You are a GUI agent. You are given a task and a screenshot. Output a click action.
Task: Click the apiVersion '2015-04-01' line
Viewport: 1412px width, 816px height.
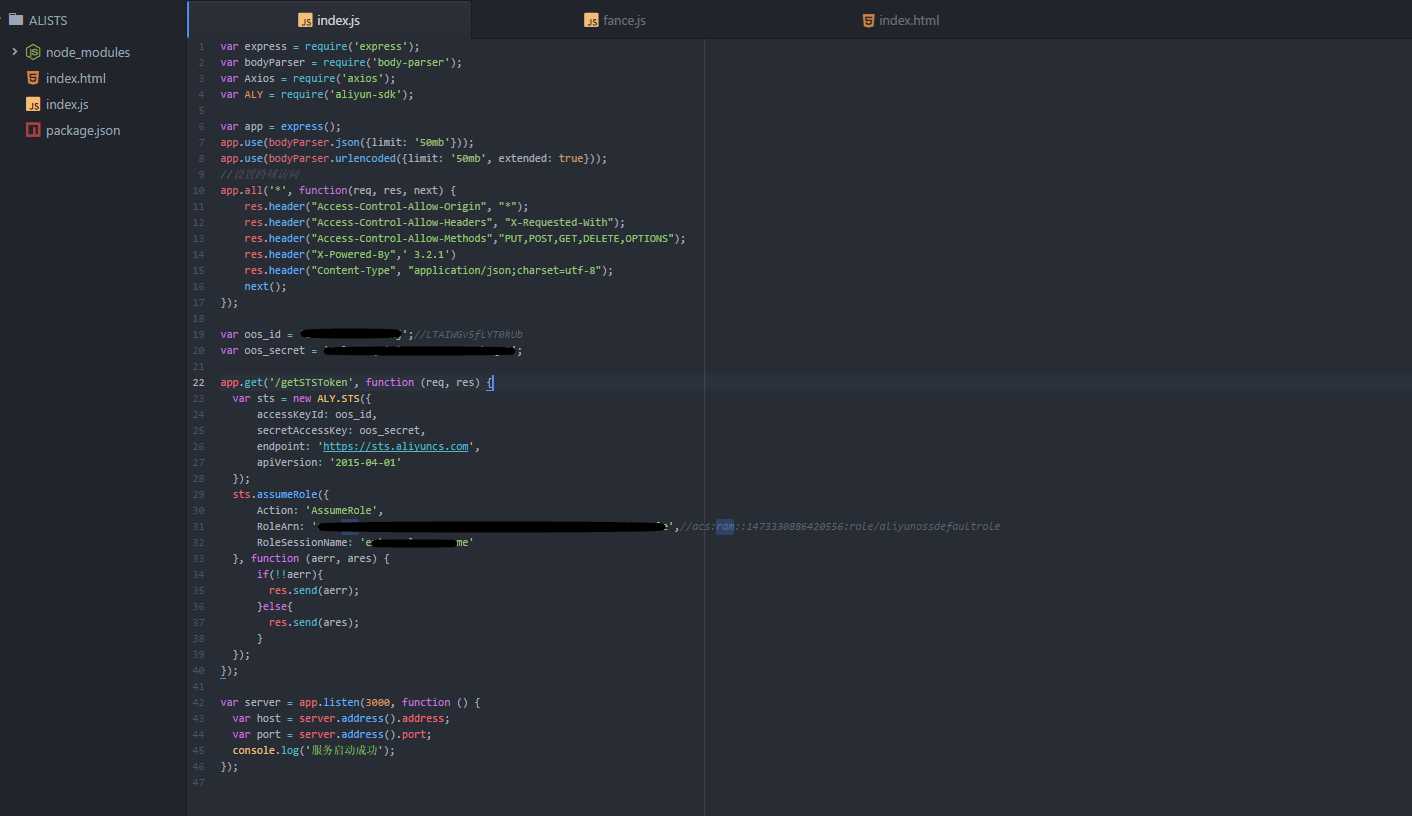click(328, 462)
